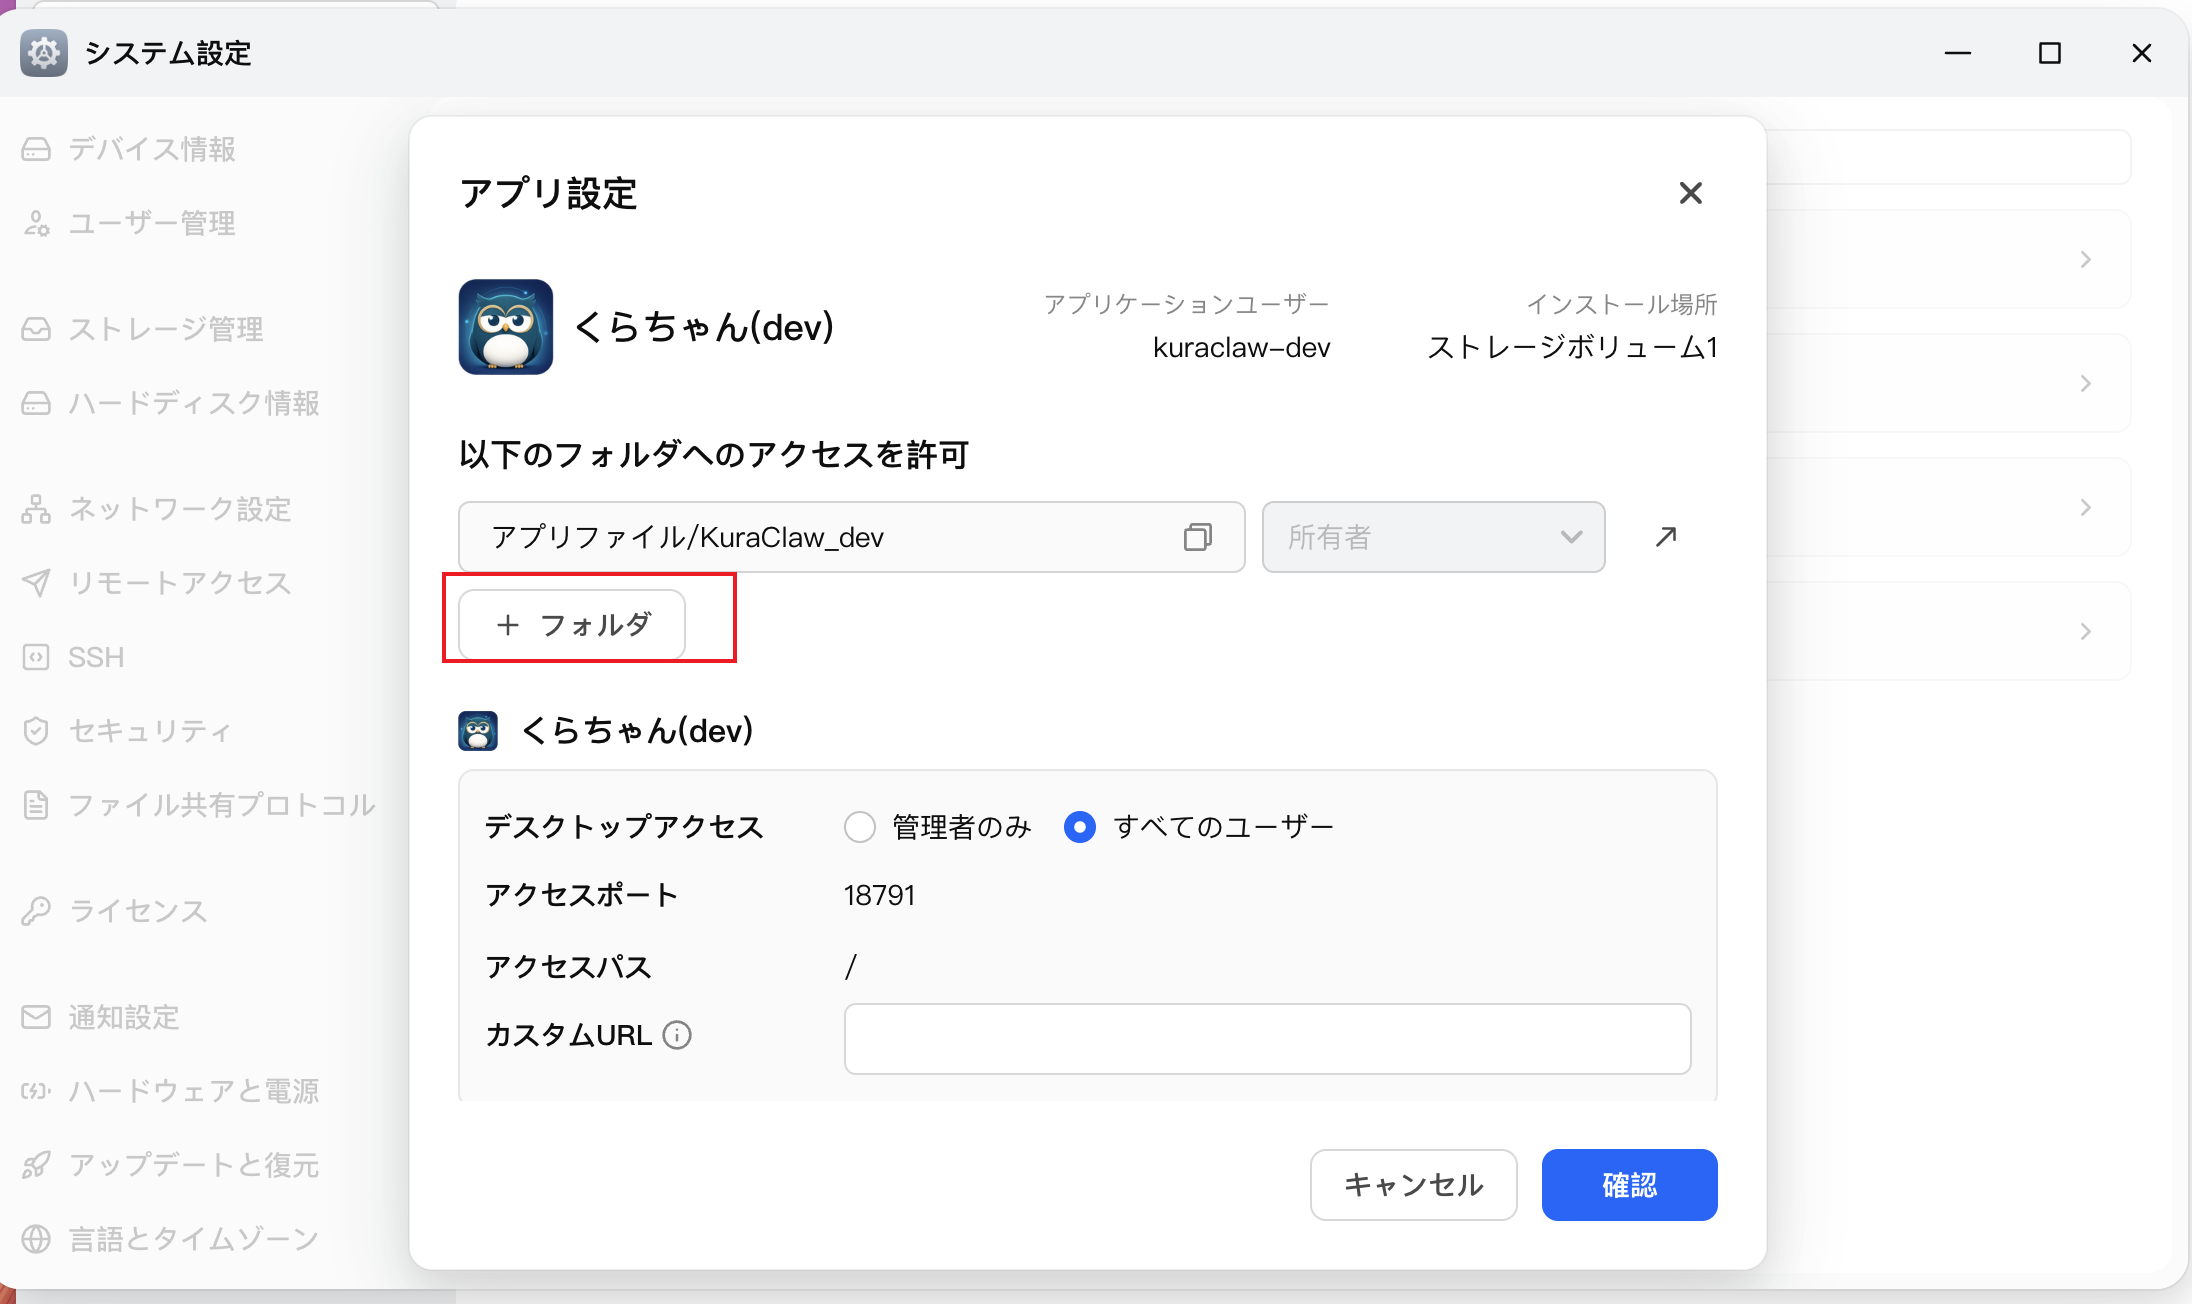Click the small くらちゃん(dev) owl icon
This screenshot has width=2192, height=1304.
click(478, 731)
